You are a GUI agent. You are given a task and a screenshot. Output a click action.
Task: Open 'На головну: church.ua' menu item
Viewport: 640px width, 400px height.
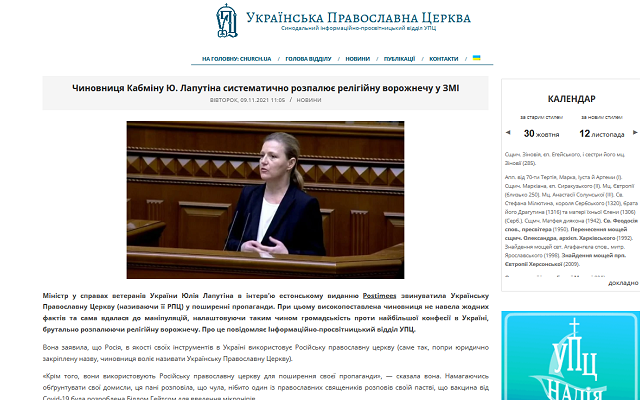(x=236, y=59)
